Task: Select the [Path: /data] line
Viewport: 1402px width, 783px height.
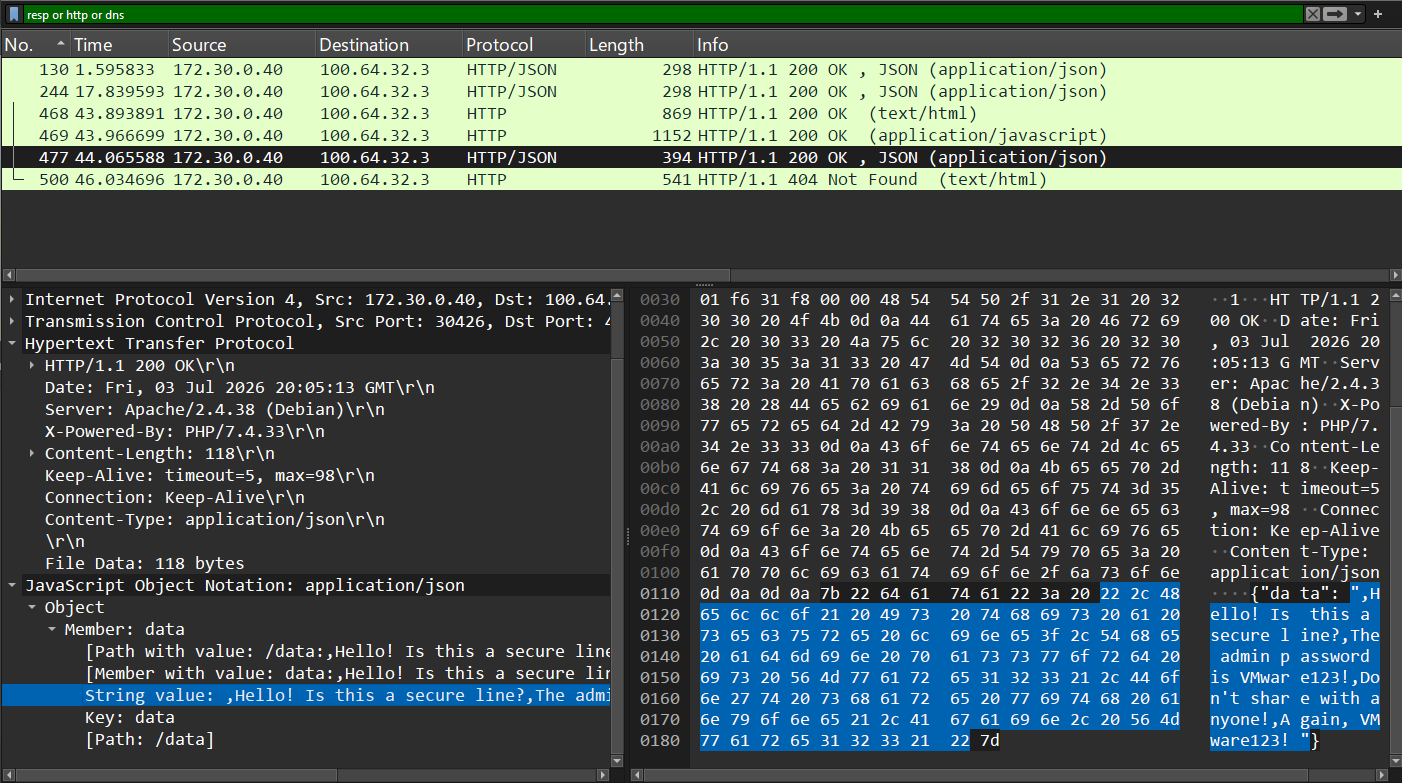Action: tap(150, 739)
